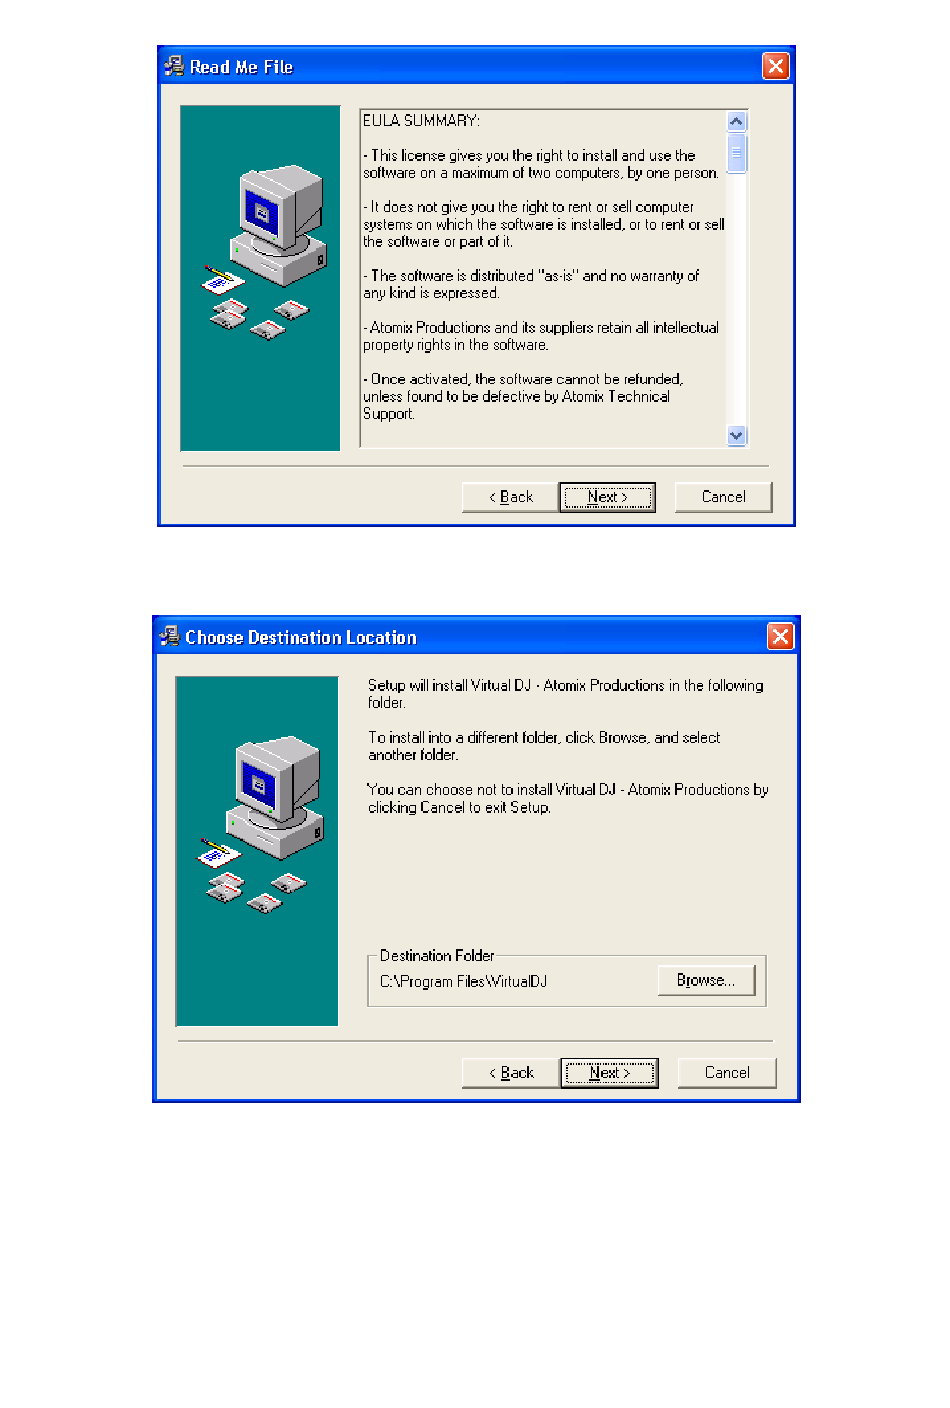Close the Choose Destination Location window
This screenshot has width=950, height=1408.
point(780,636)
